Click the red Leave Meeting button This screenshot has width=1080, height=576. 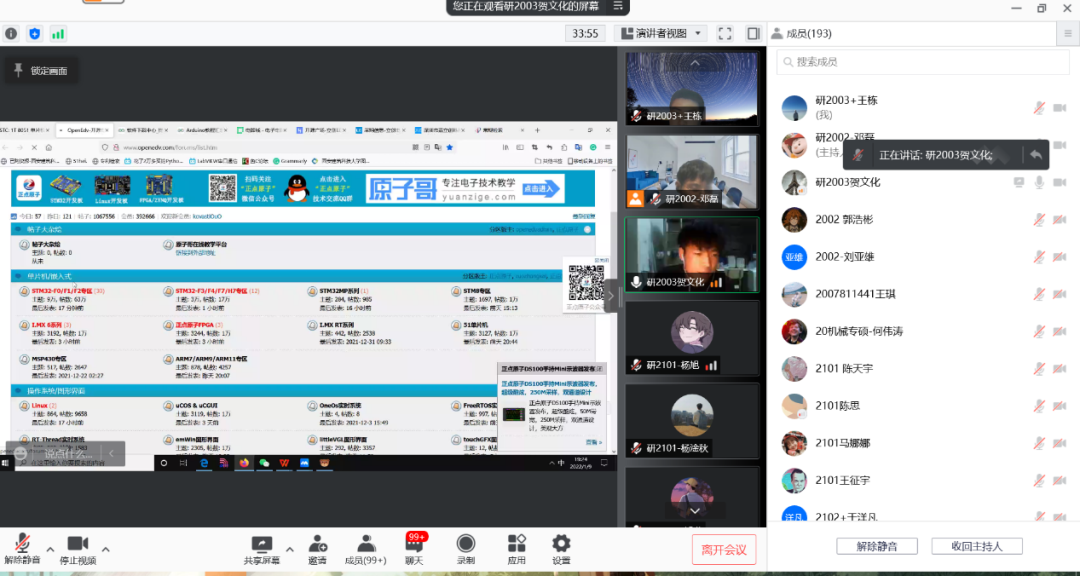tap(724, 549)
